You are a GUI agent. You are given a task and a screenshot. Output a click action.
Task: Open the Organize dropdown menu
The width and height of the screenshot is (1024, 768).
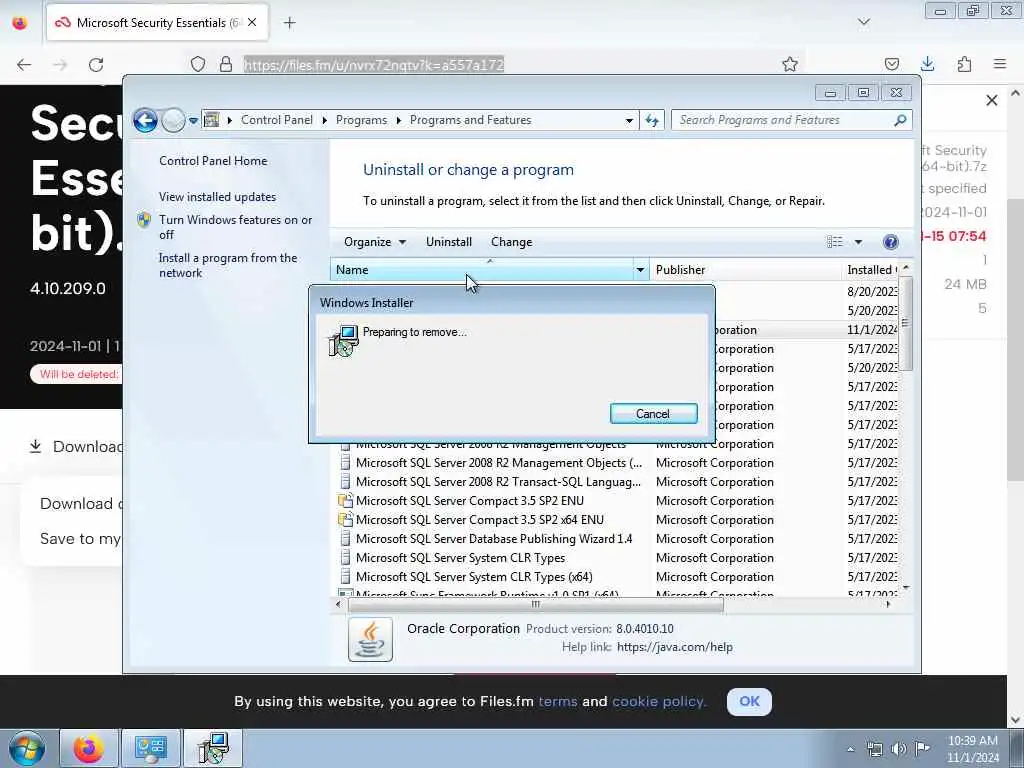click(375, 242)
